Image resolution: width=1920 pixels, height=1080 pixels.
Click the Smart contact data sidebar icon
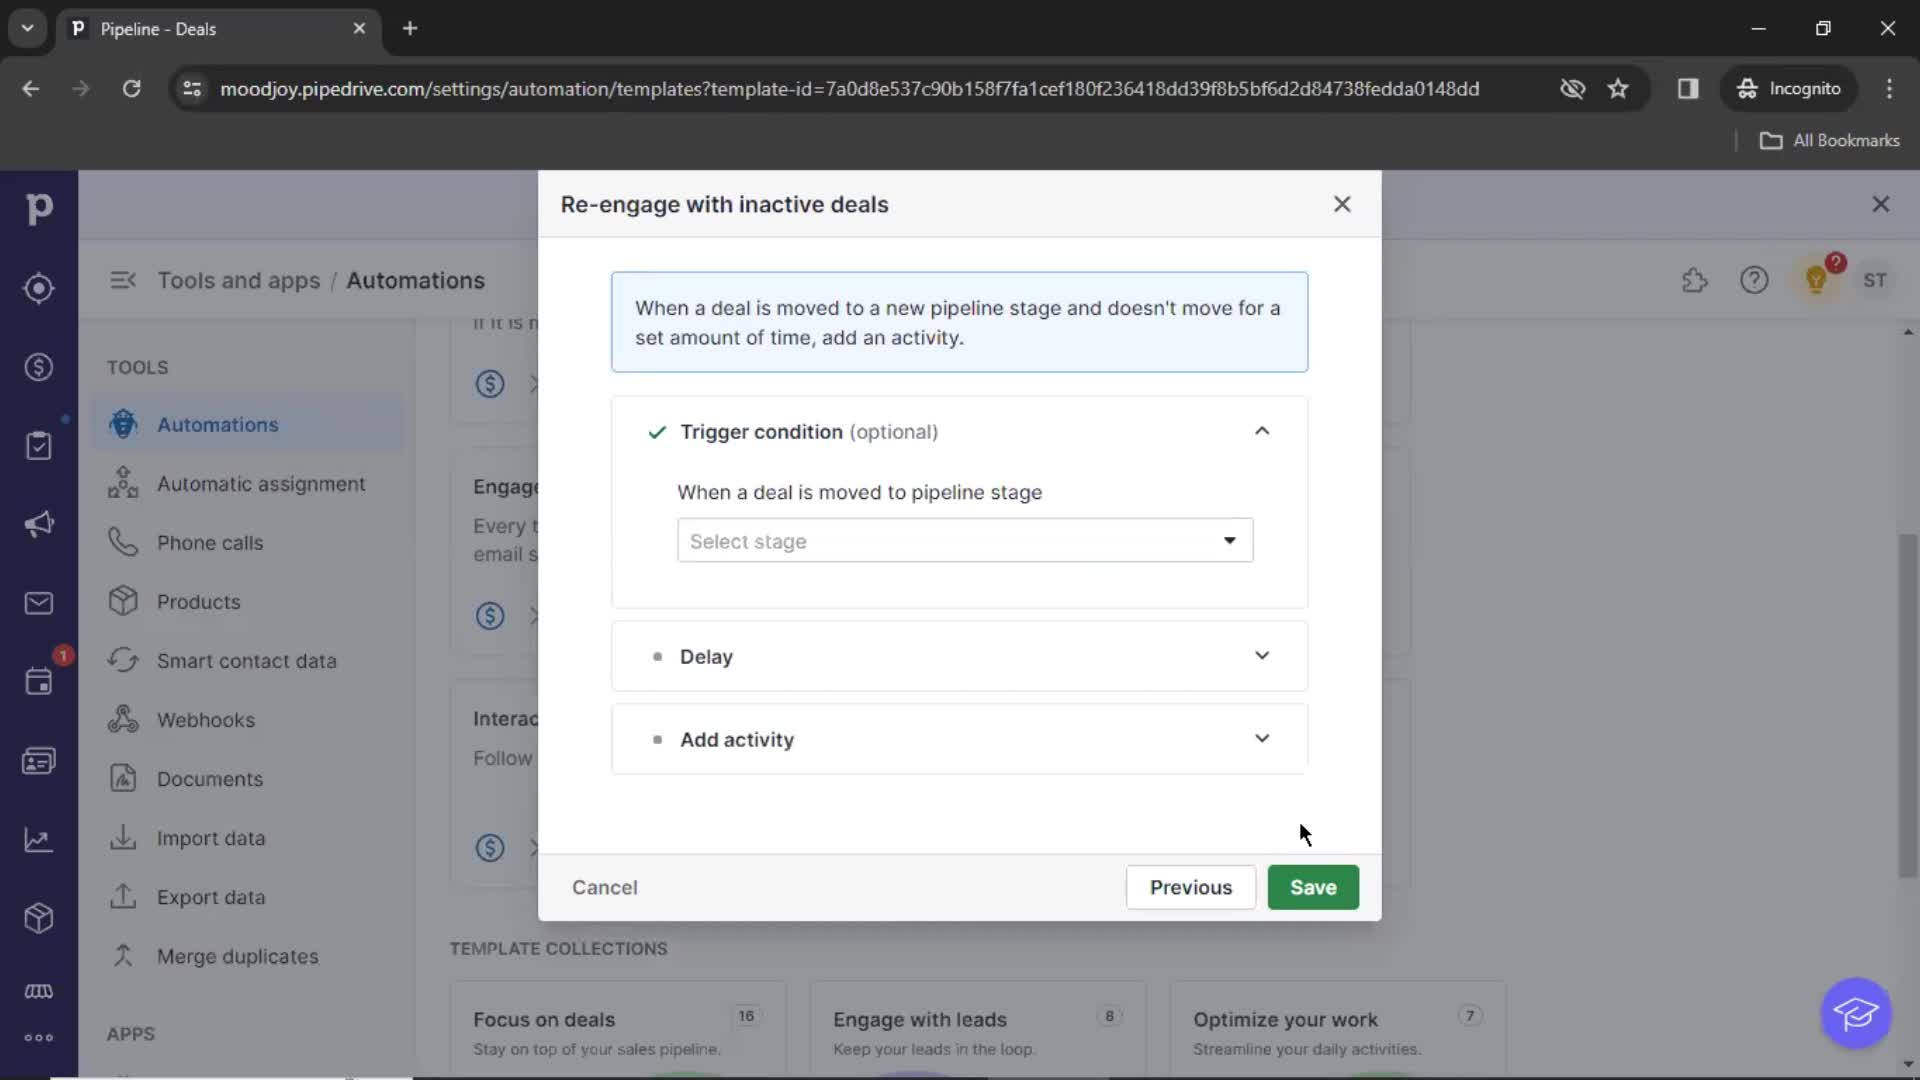coord(123,659)
